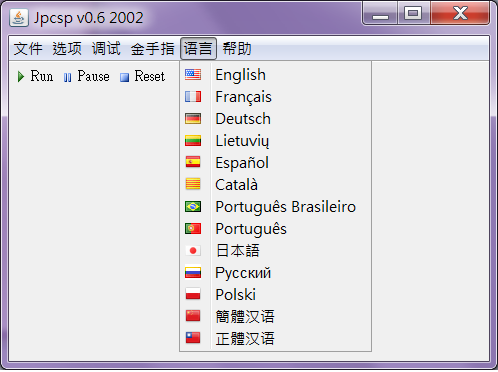Click the Portuguese flag icon
498x372 pixels.
point(193,229)
